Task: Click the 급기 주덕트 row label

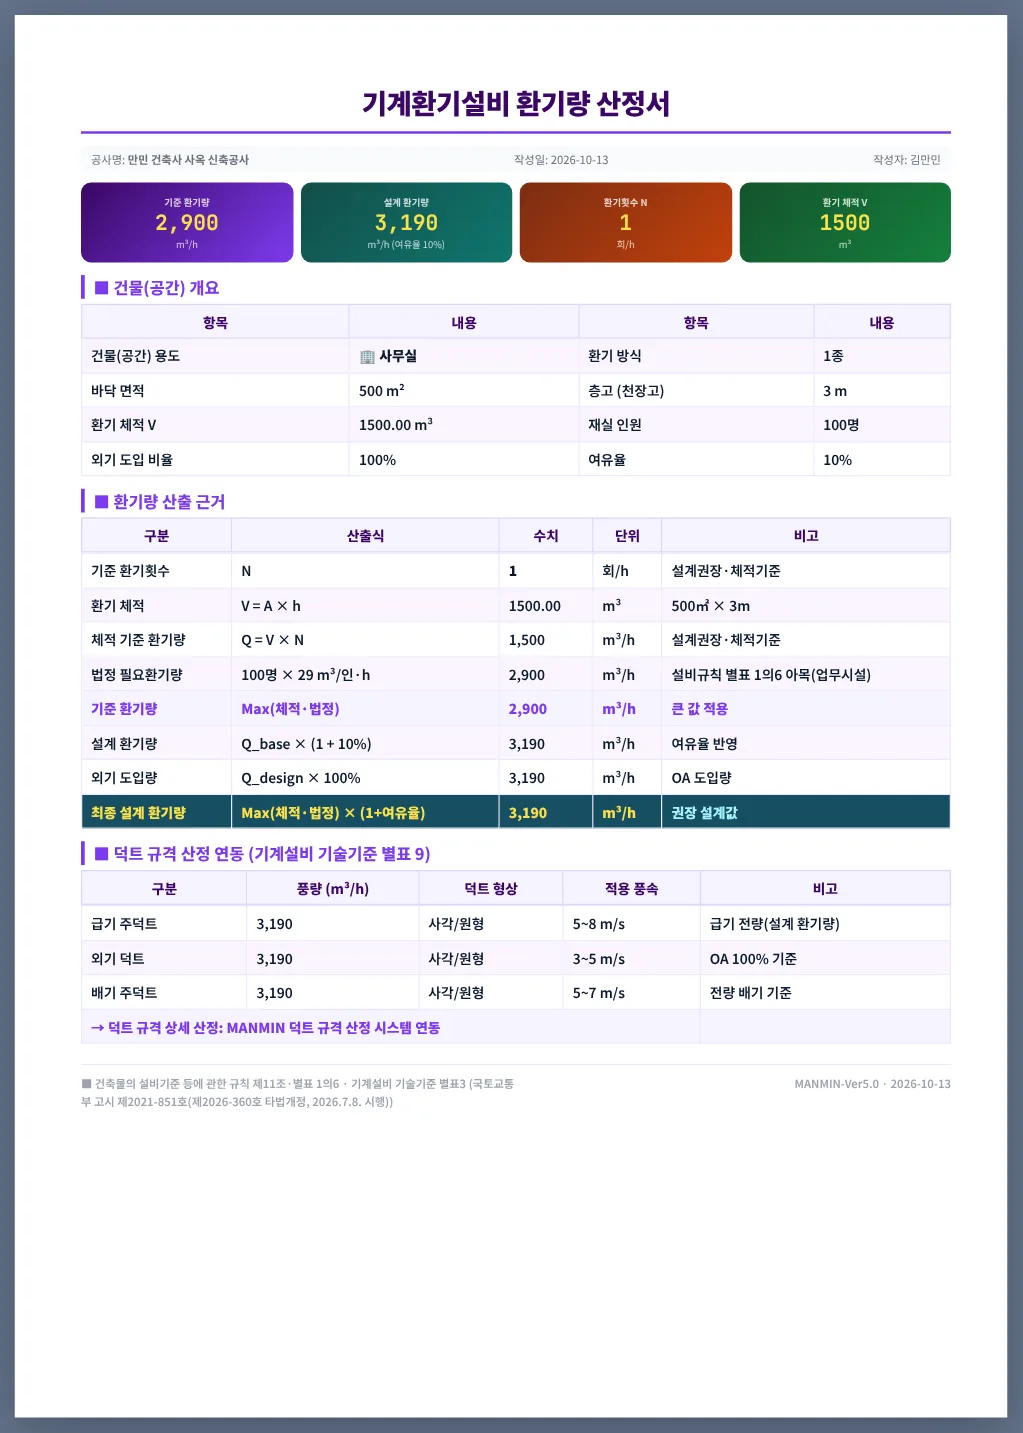Action: click(124, 924)
